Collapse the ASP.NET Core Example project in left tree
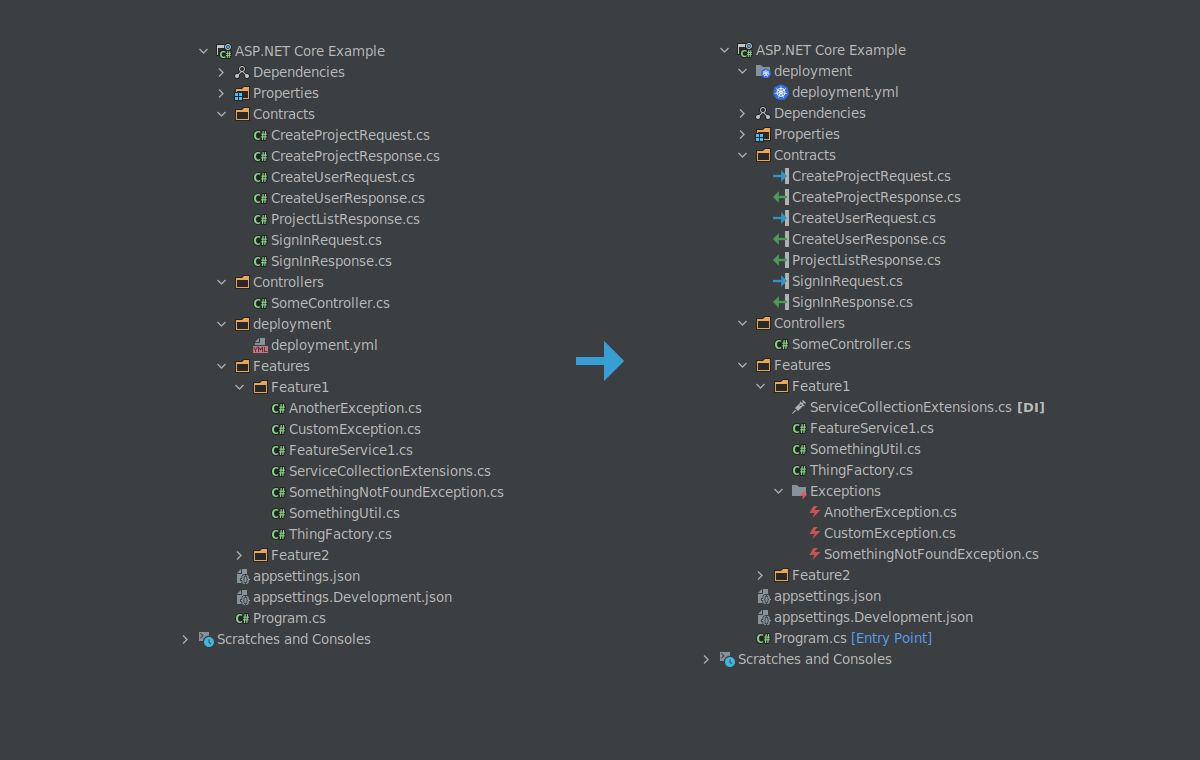The image size is (1200, 760). click(204, 51)
